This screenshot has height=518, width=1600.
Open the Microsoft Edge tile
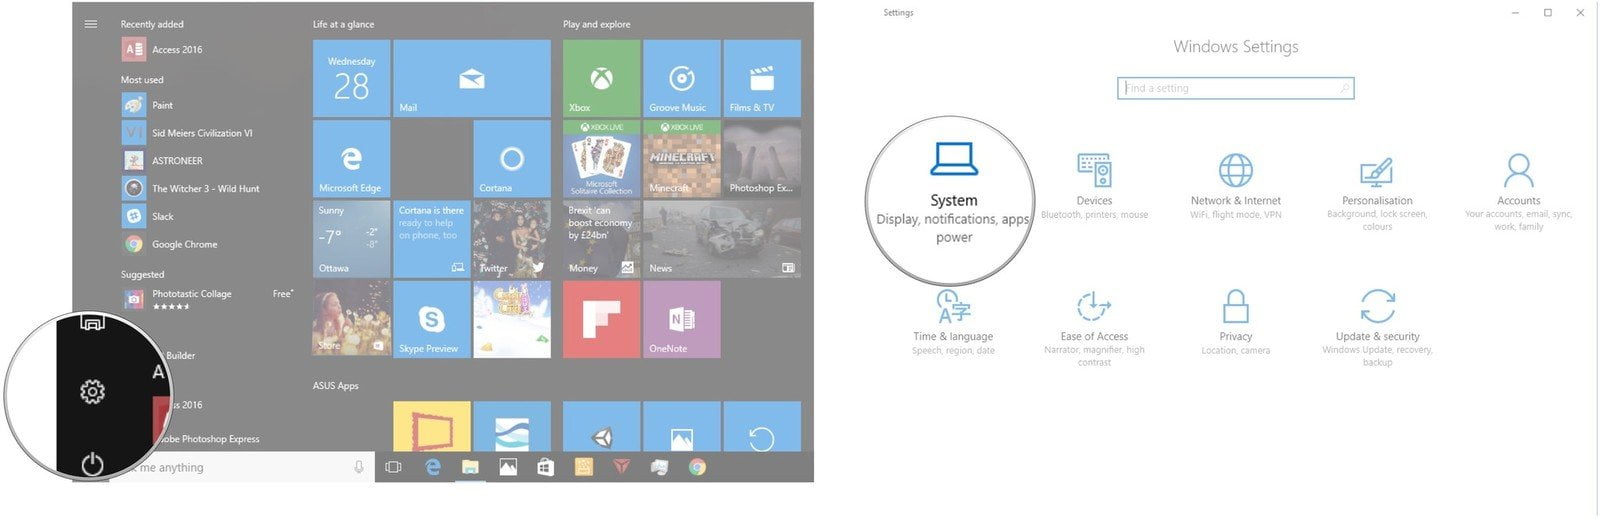pyautogui.click(x=351, y=159)
